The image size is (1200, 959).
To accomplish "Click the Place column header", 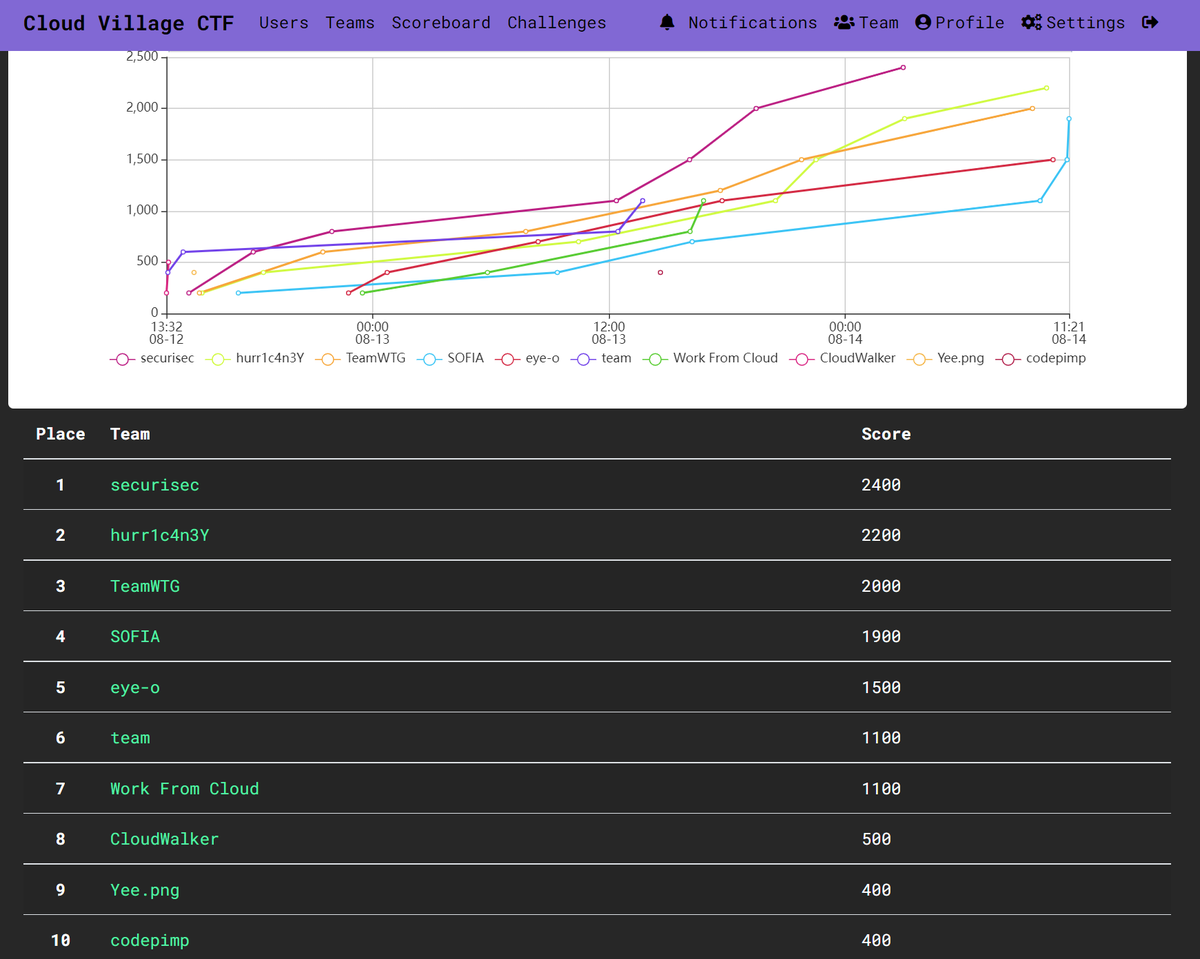I will [x=60, y=434].
